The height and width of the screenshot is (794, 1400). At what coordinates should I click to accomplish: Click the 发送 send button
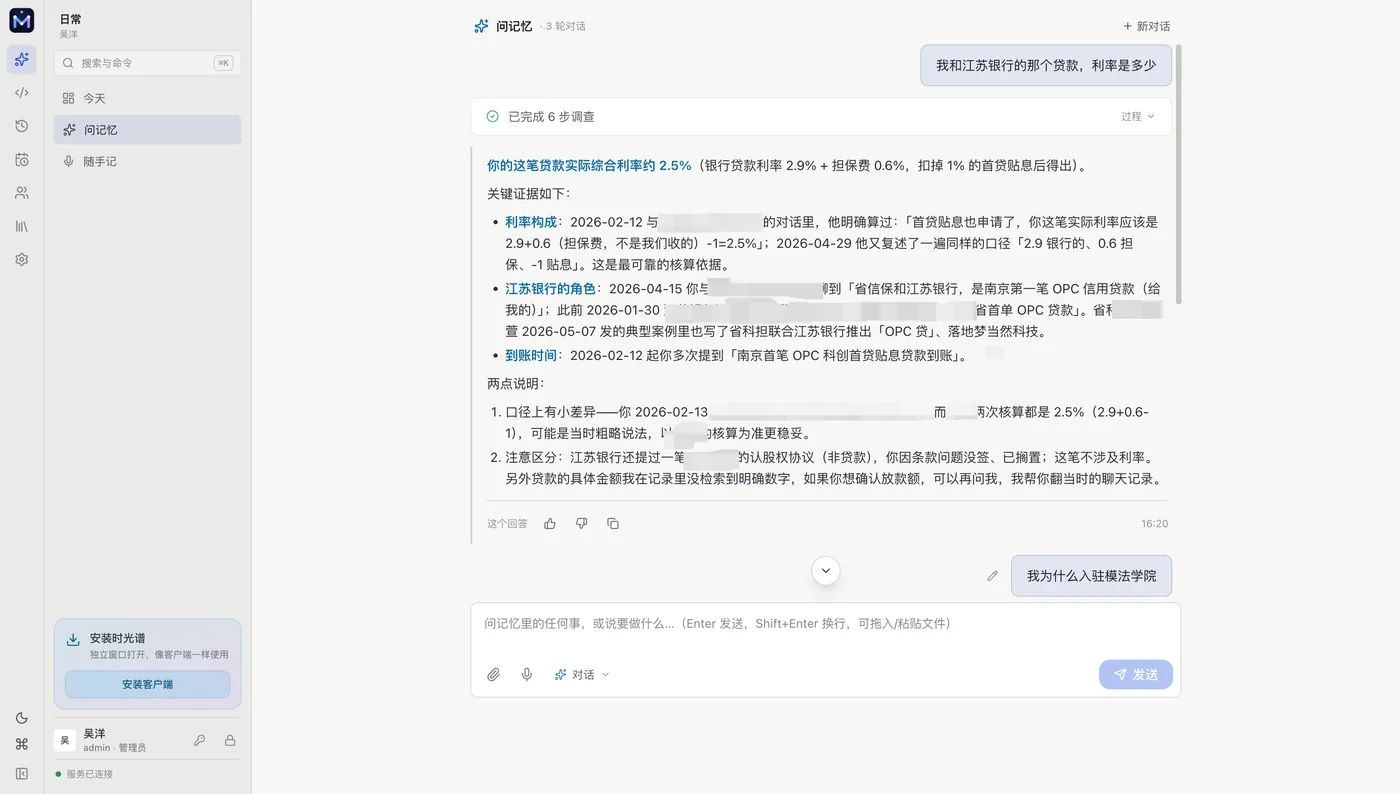tap(1136, 675)
